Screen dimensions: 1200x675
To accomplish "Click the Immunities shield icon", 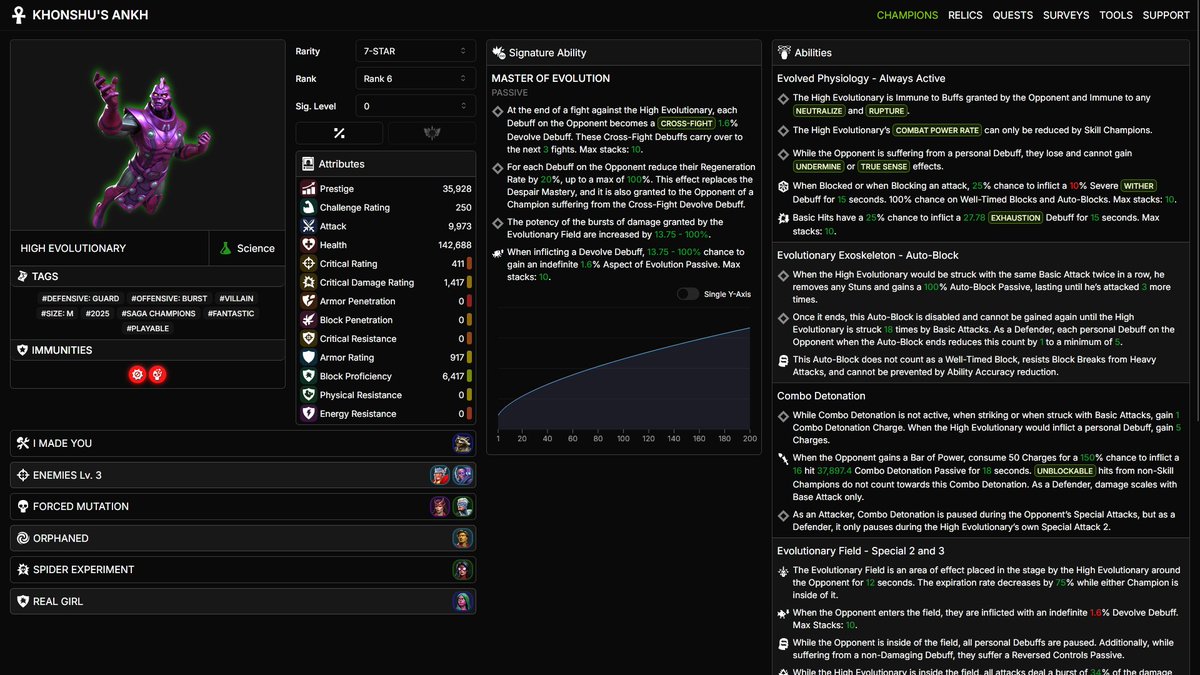I will pyautogui.click(x=23, y=350).
